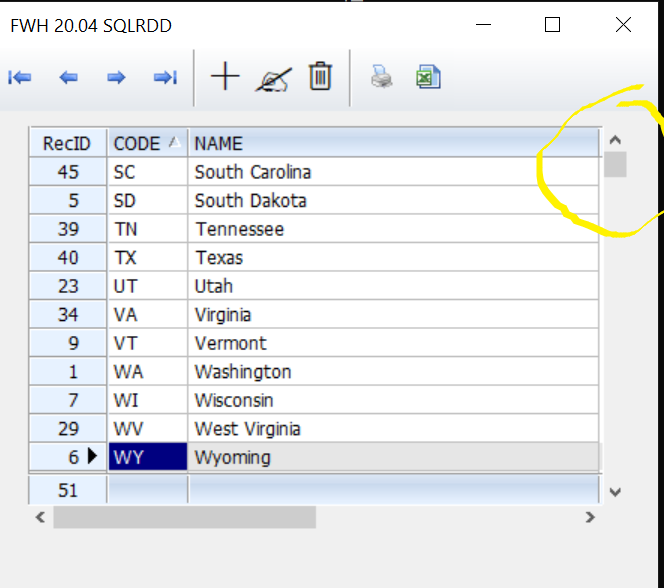This screenshot has width=664, height=588.
Task: Click the highlighted WY code cell
Action: click(147, 457)
